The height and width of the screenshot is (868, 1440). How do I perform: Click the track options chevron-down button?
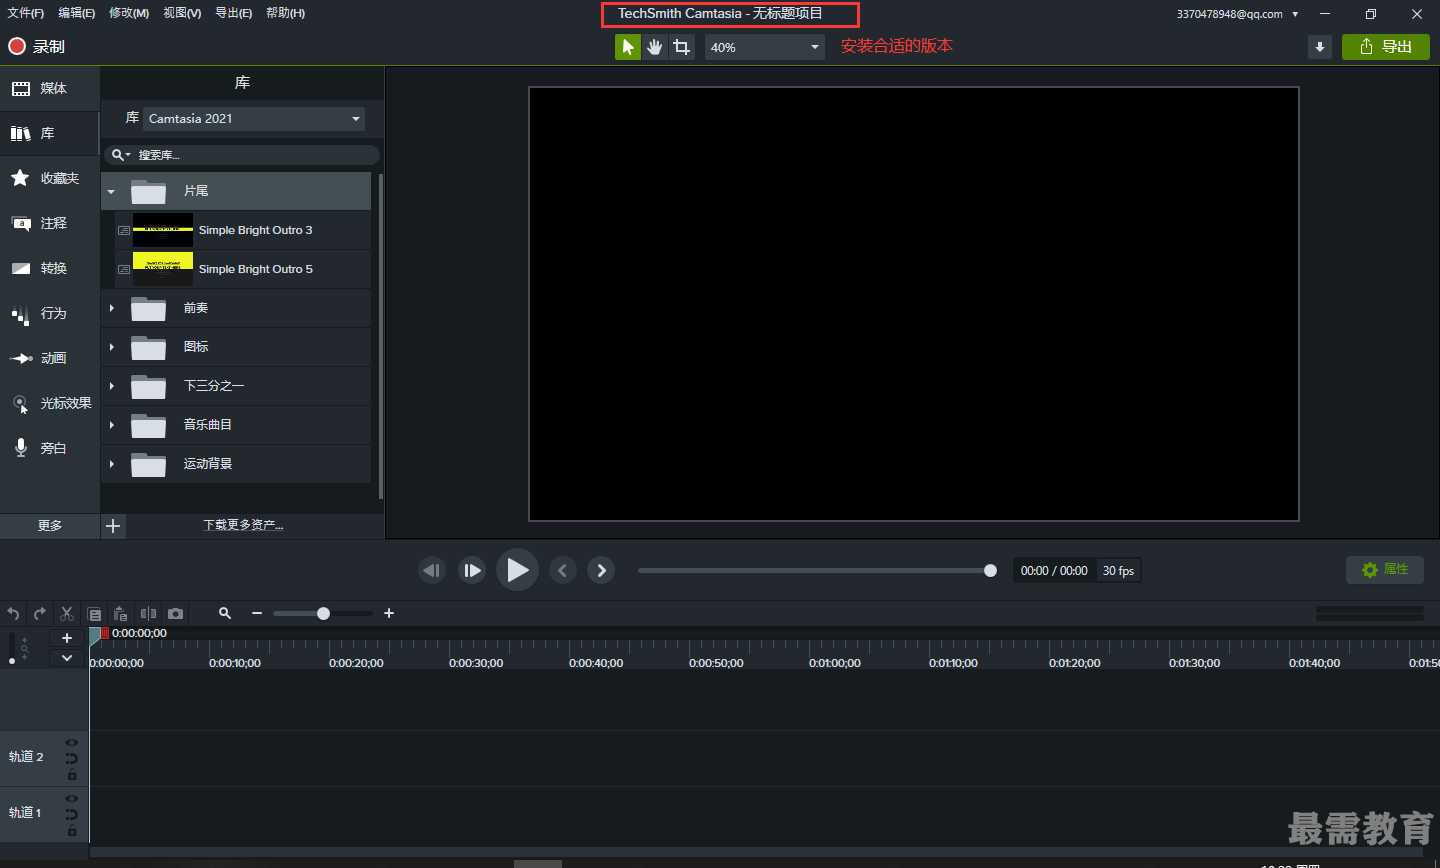(x=67, y=657)
